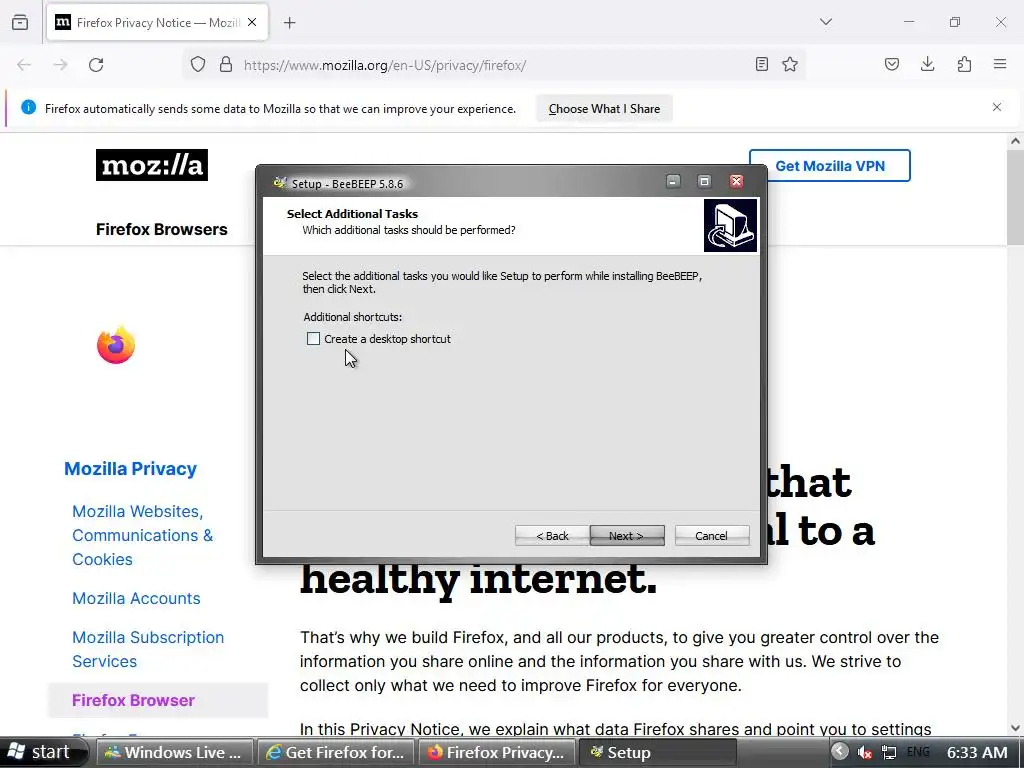
Task: Switch to Setup taskbar item
Action: coord(658,752)
